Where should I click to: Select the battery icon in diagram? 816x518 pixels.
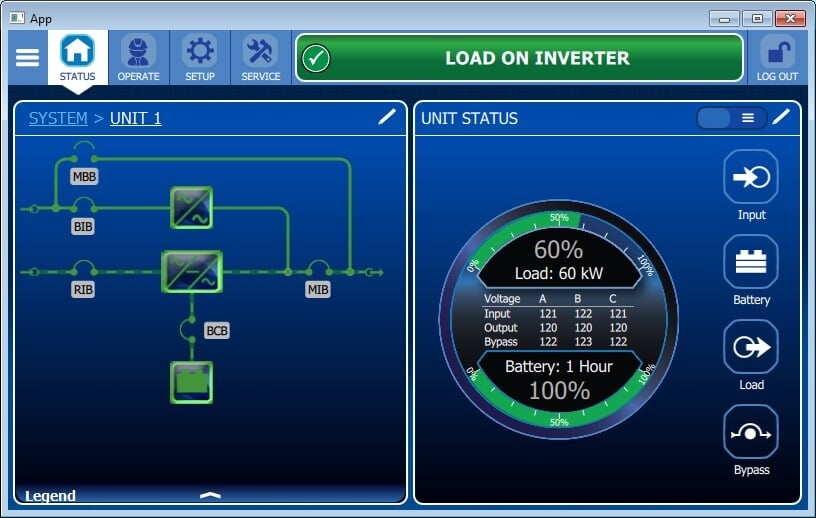pyautogui.click(x=192, y=383)
